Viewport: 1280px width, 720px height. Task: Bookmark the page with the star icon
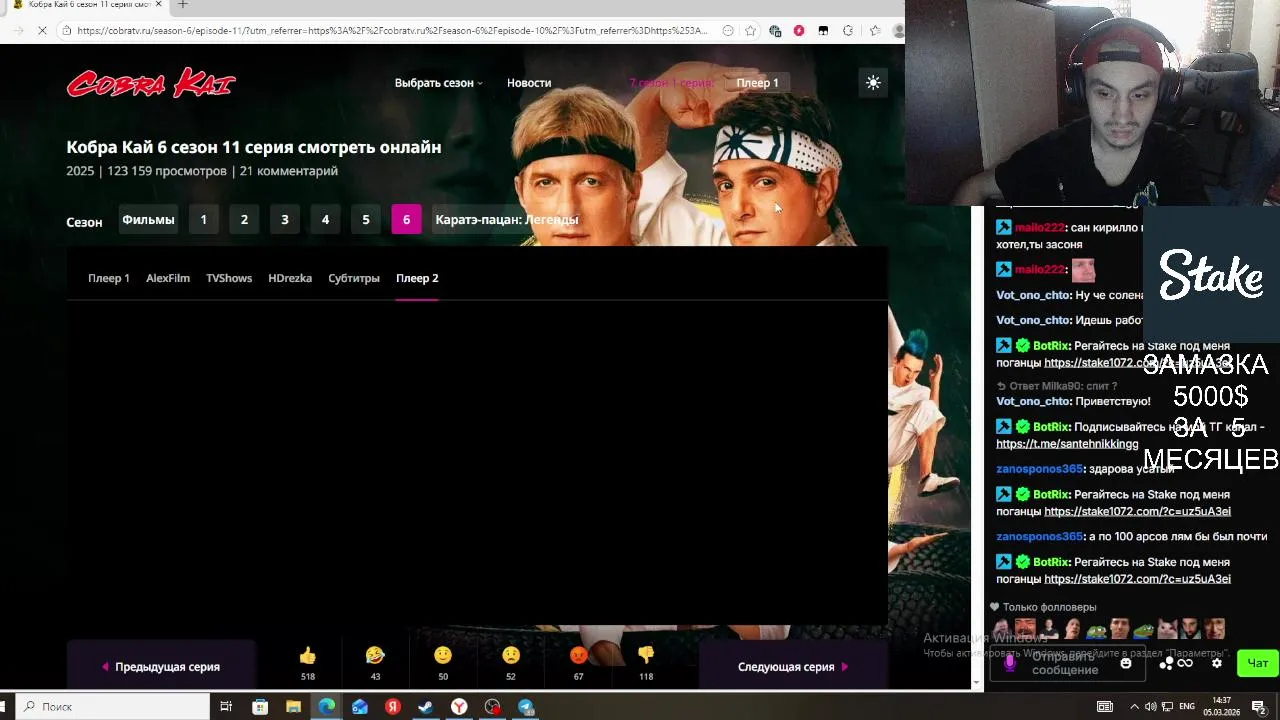tap(750, 31)
